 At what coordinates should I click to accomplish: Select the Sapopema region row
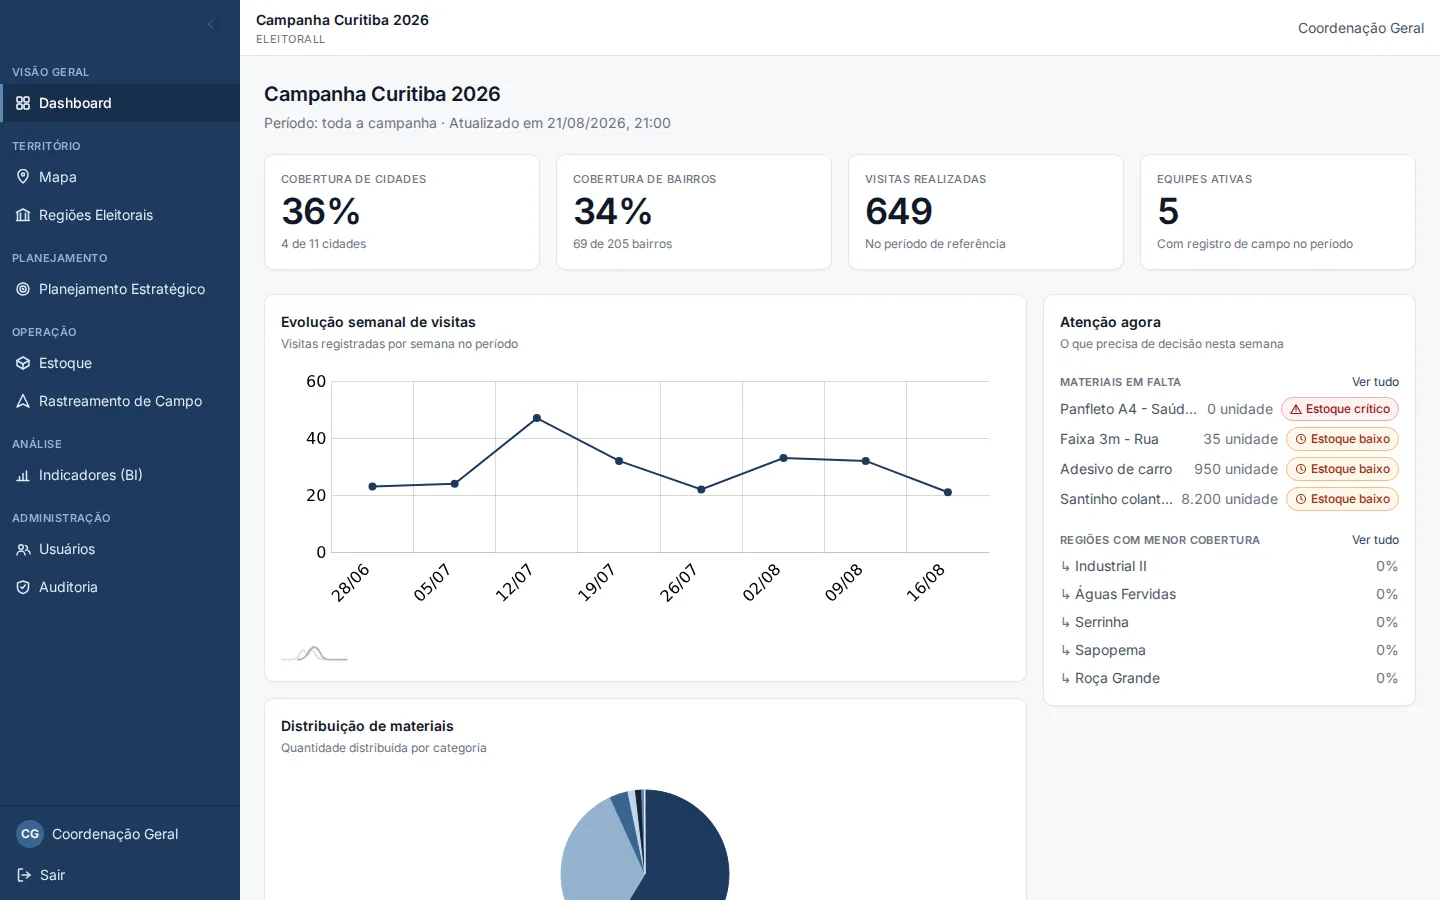1229,650
